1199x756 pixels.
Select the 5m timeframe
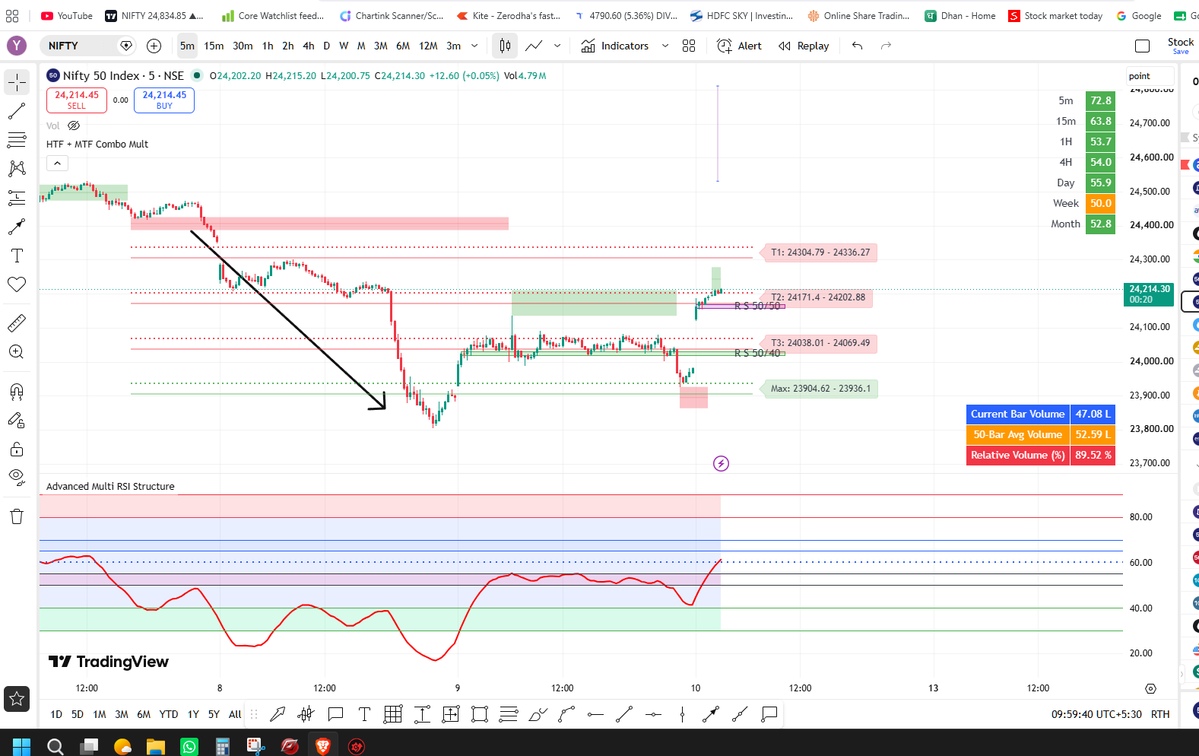[x=187, y=46]
